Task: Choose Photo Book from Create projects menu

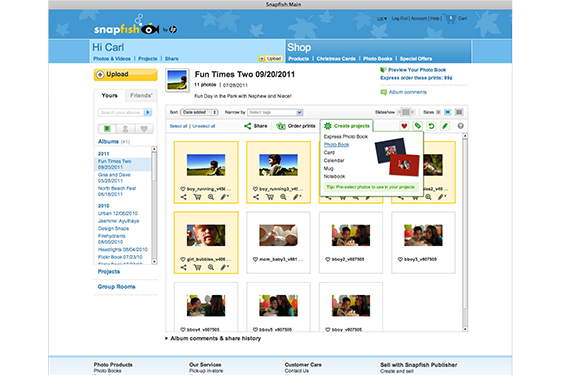Action: (x=336, y=145)
